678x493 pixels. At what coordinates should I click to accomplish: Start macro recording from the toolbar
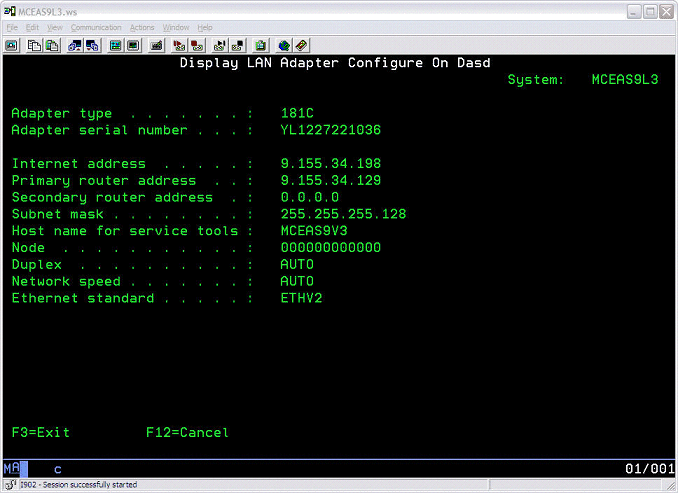[x=179, y=45]
